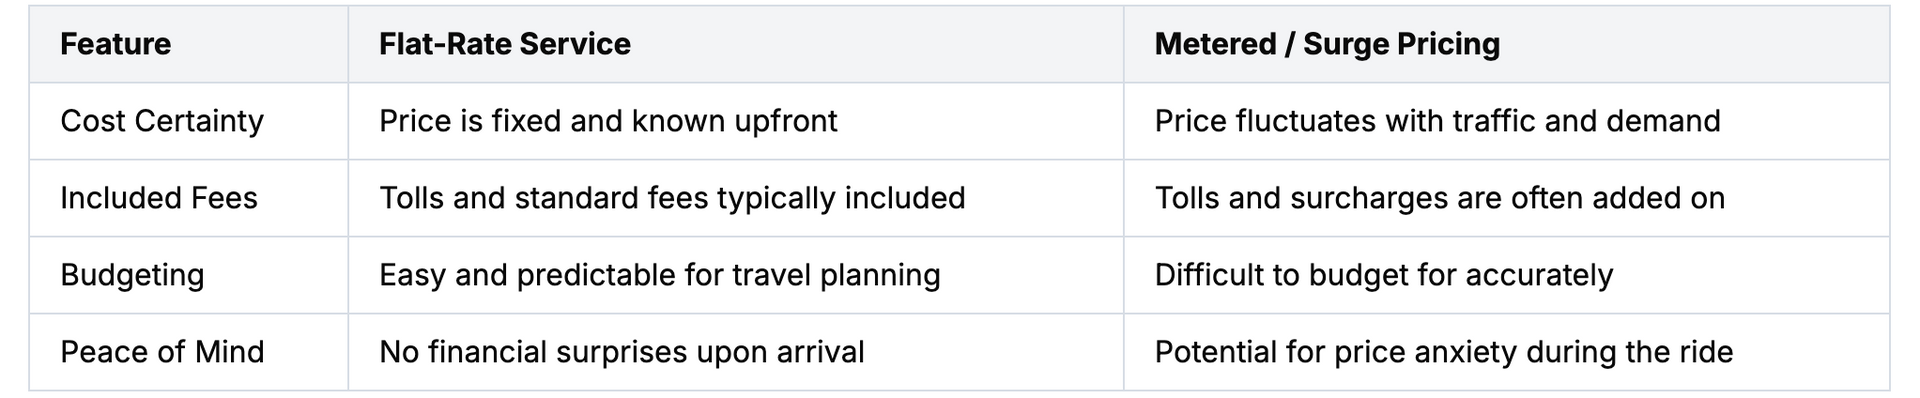Select 'Difficult to budget for accurately' cell
1920x398 pixels.
[1384, 275]
